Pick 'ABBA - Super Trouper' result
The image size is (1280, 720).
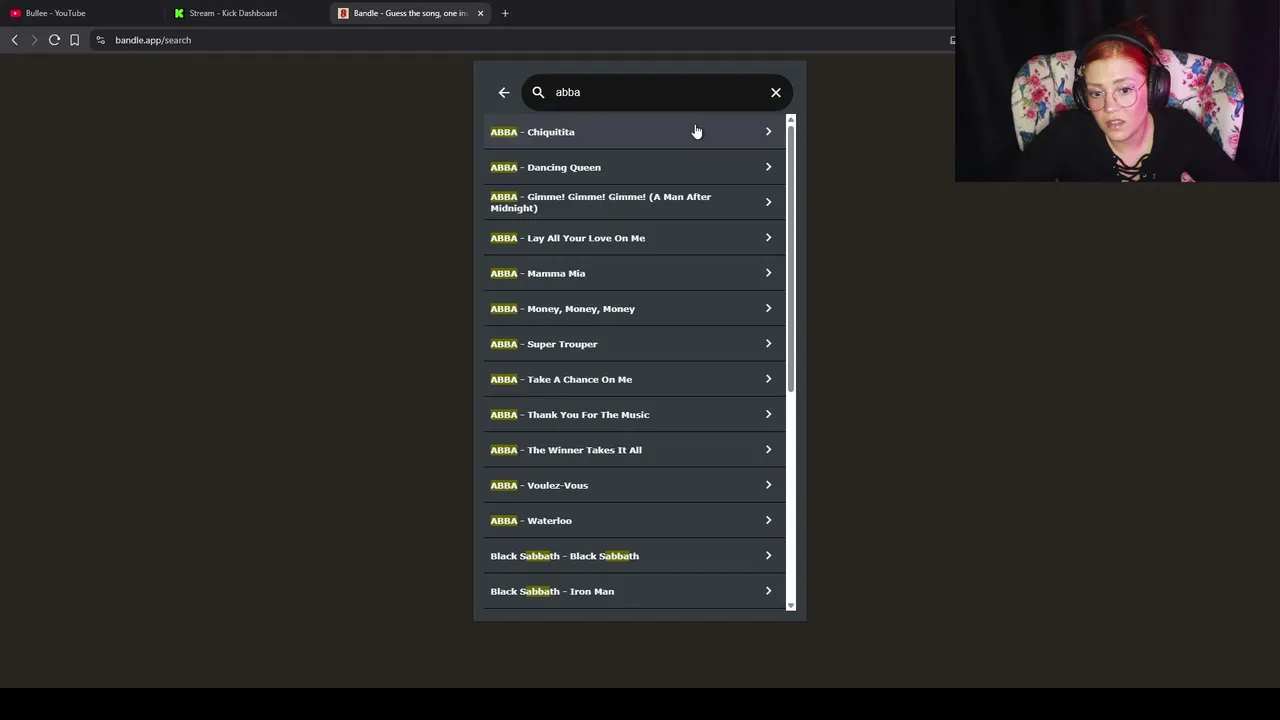point(634,344)
